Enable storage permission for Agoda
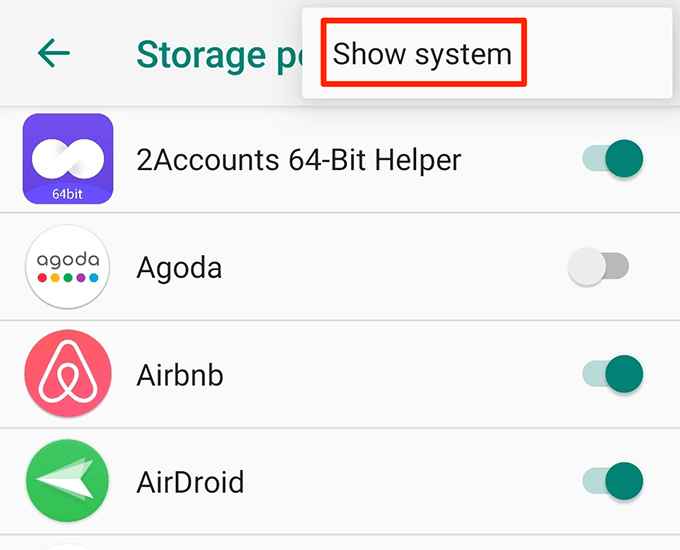This screenshot has height=550, width=680. point(598,266)
